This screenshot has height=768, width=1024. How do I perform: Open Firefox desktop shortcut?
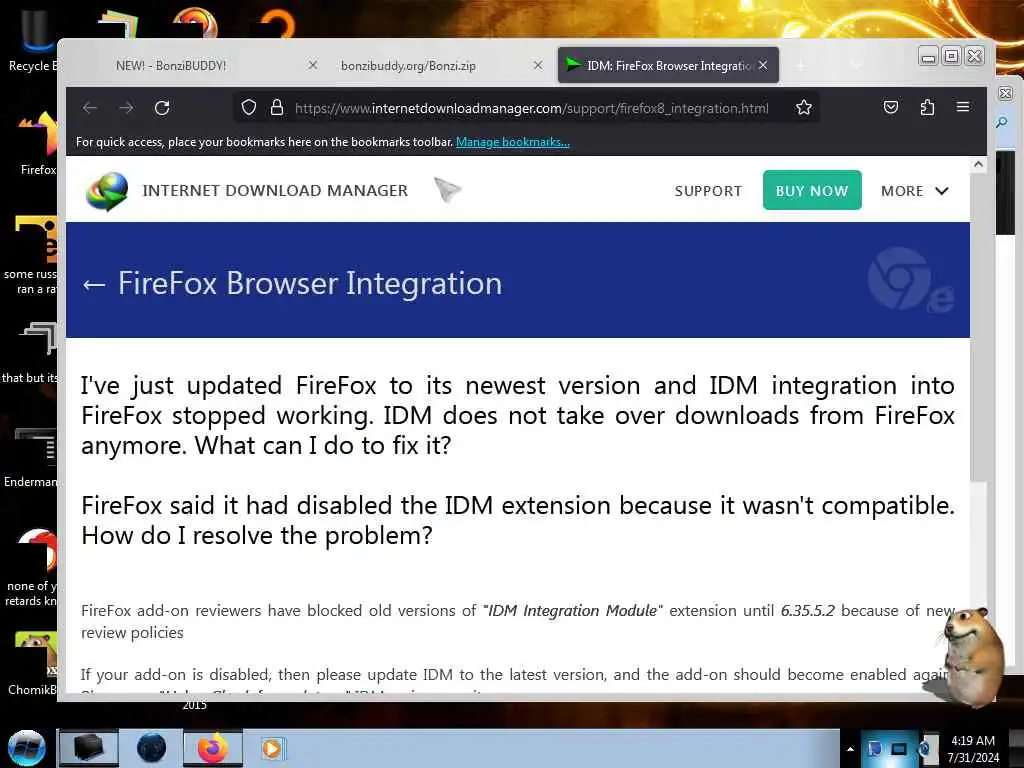[37, 144]
